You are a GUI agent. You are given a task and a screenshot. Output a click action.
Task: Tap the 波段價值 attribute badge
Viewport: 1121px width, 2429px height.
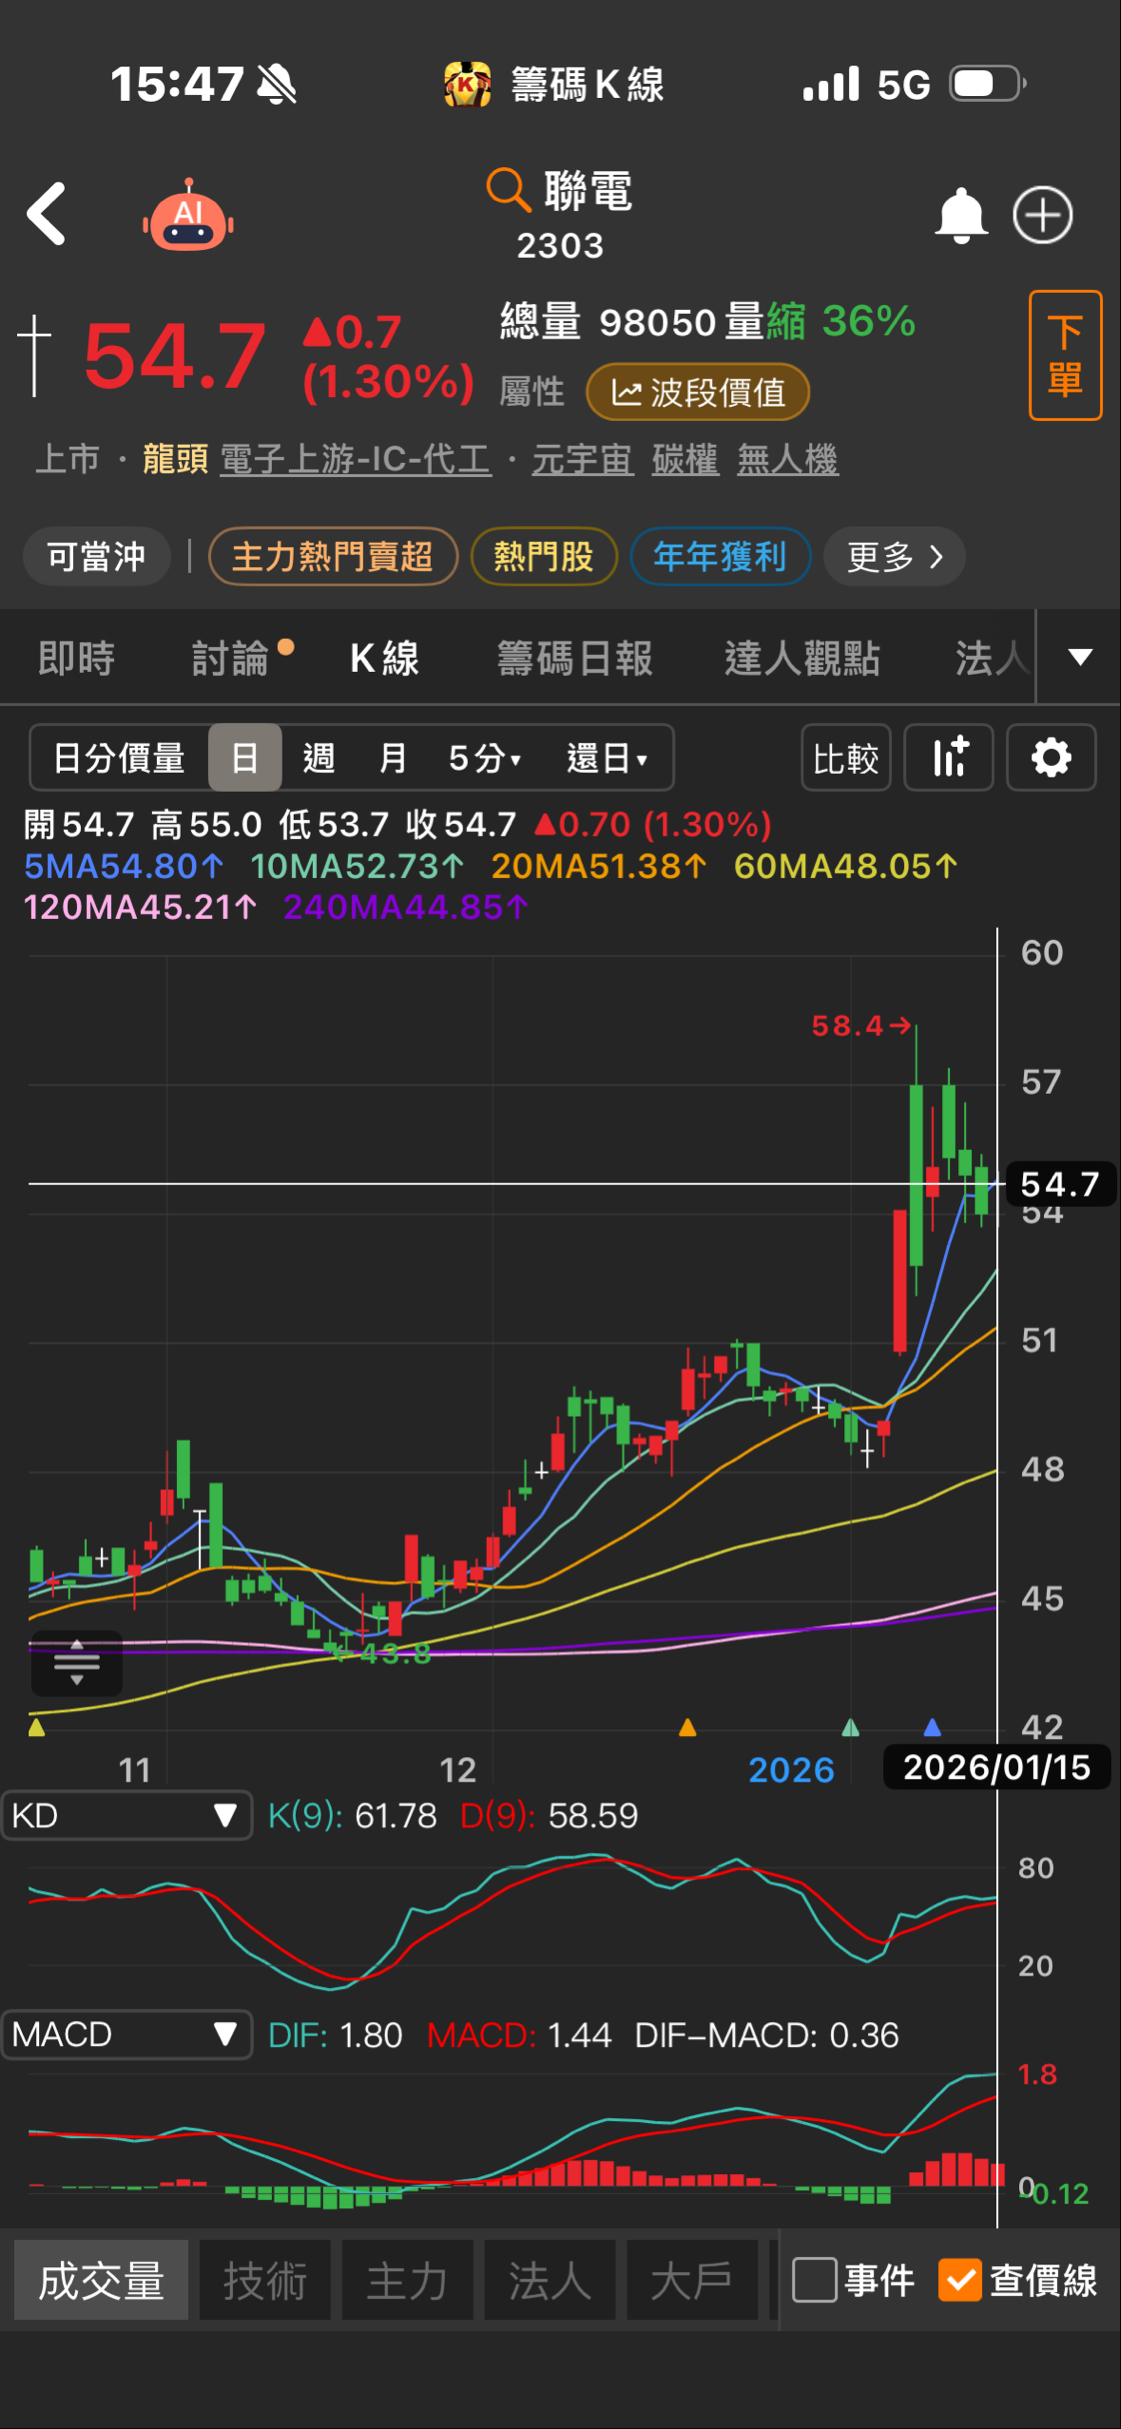tap(698, 392)
